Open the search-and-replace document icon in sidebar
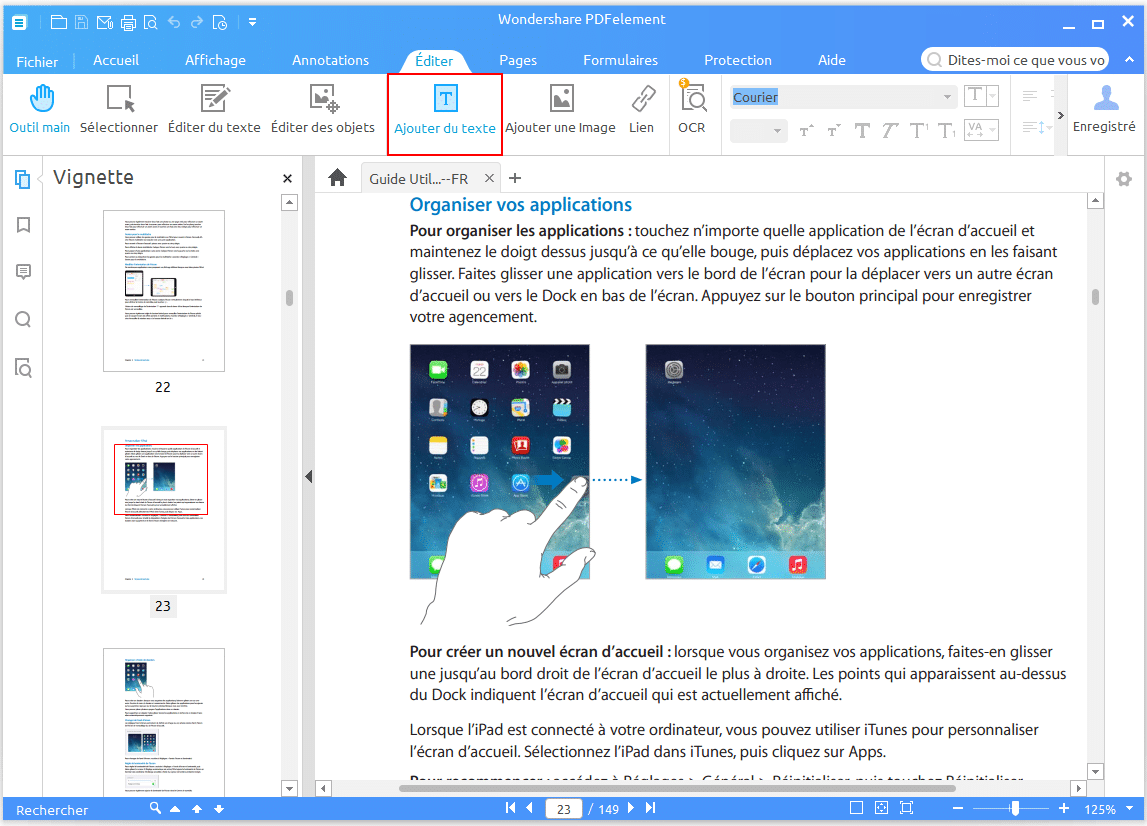Screen dimensions: 1147x826 pos(23,367)
